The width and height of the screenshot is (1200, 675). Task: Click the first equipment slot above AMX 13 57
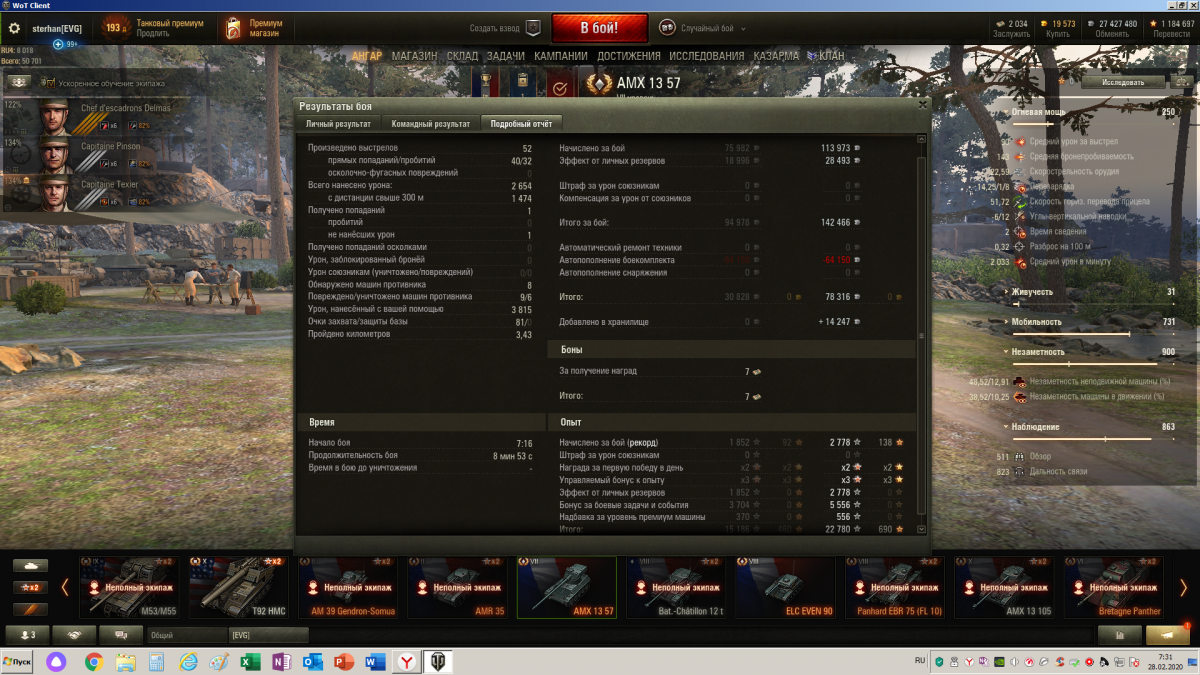(487, 82)
